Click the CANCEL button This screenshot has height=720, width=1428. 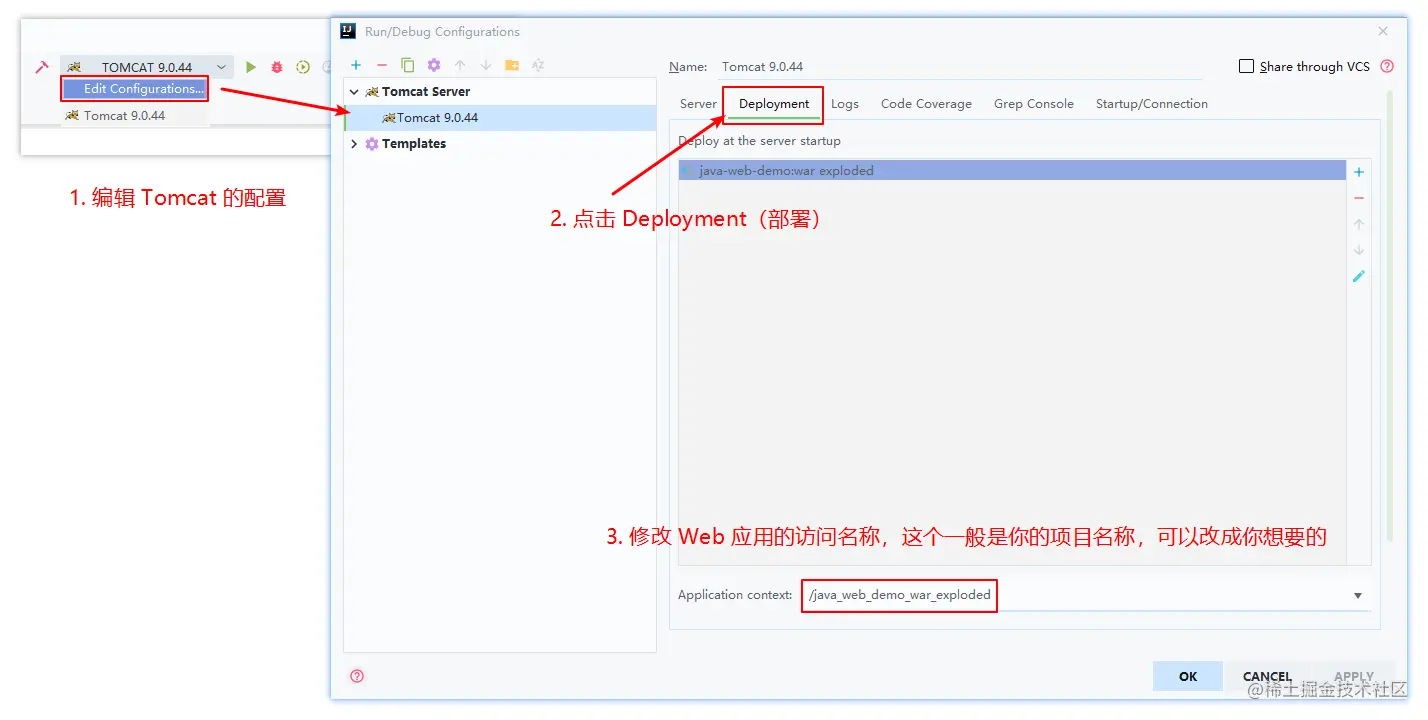click(1267, 676)
